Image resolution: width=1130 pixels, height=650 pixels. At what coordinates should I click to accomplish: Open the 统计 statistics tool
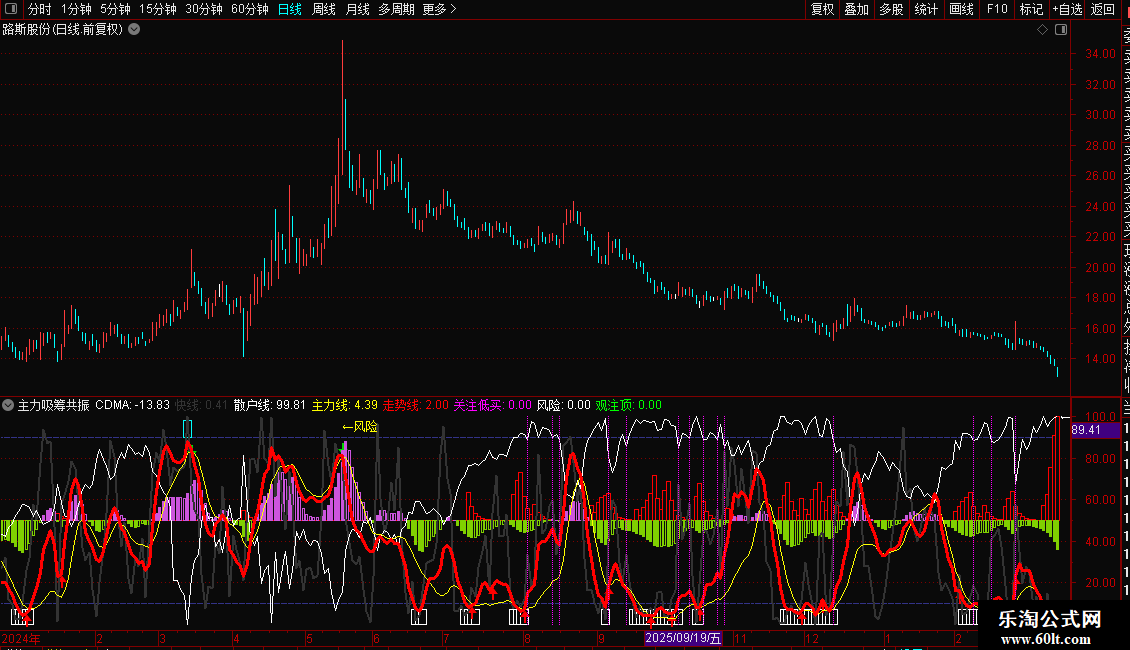point(926,9)
